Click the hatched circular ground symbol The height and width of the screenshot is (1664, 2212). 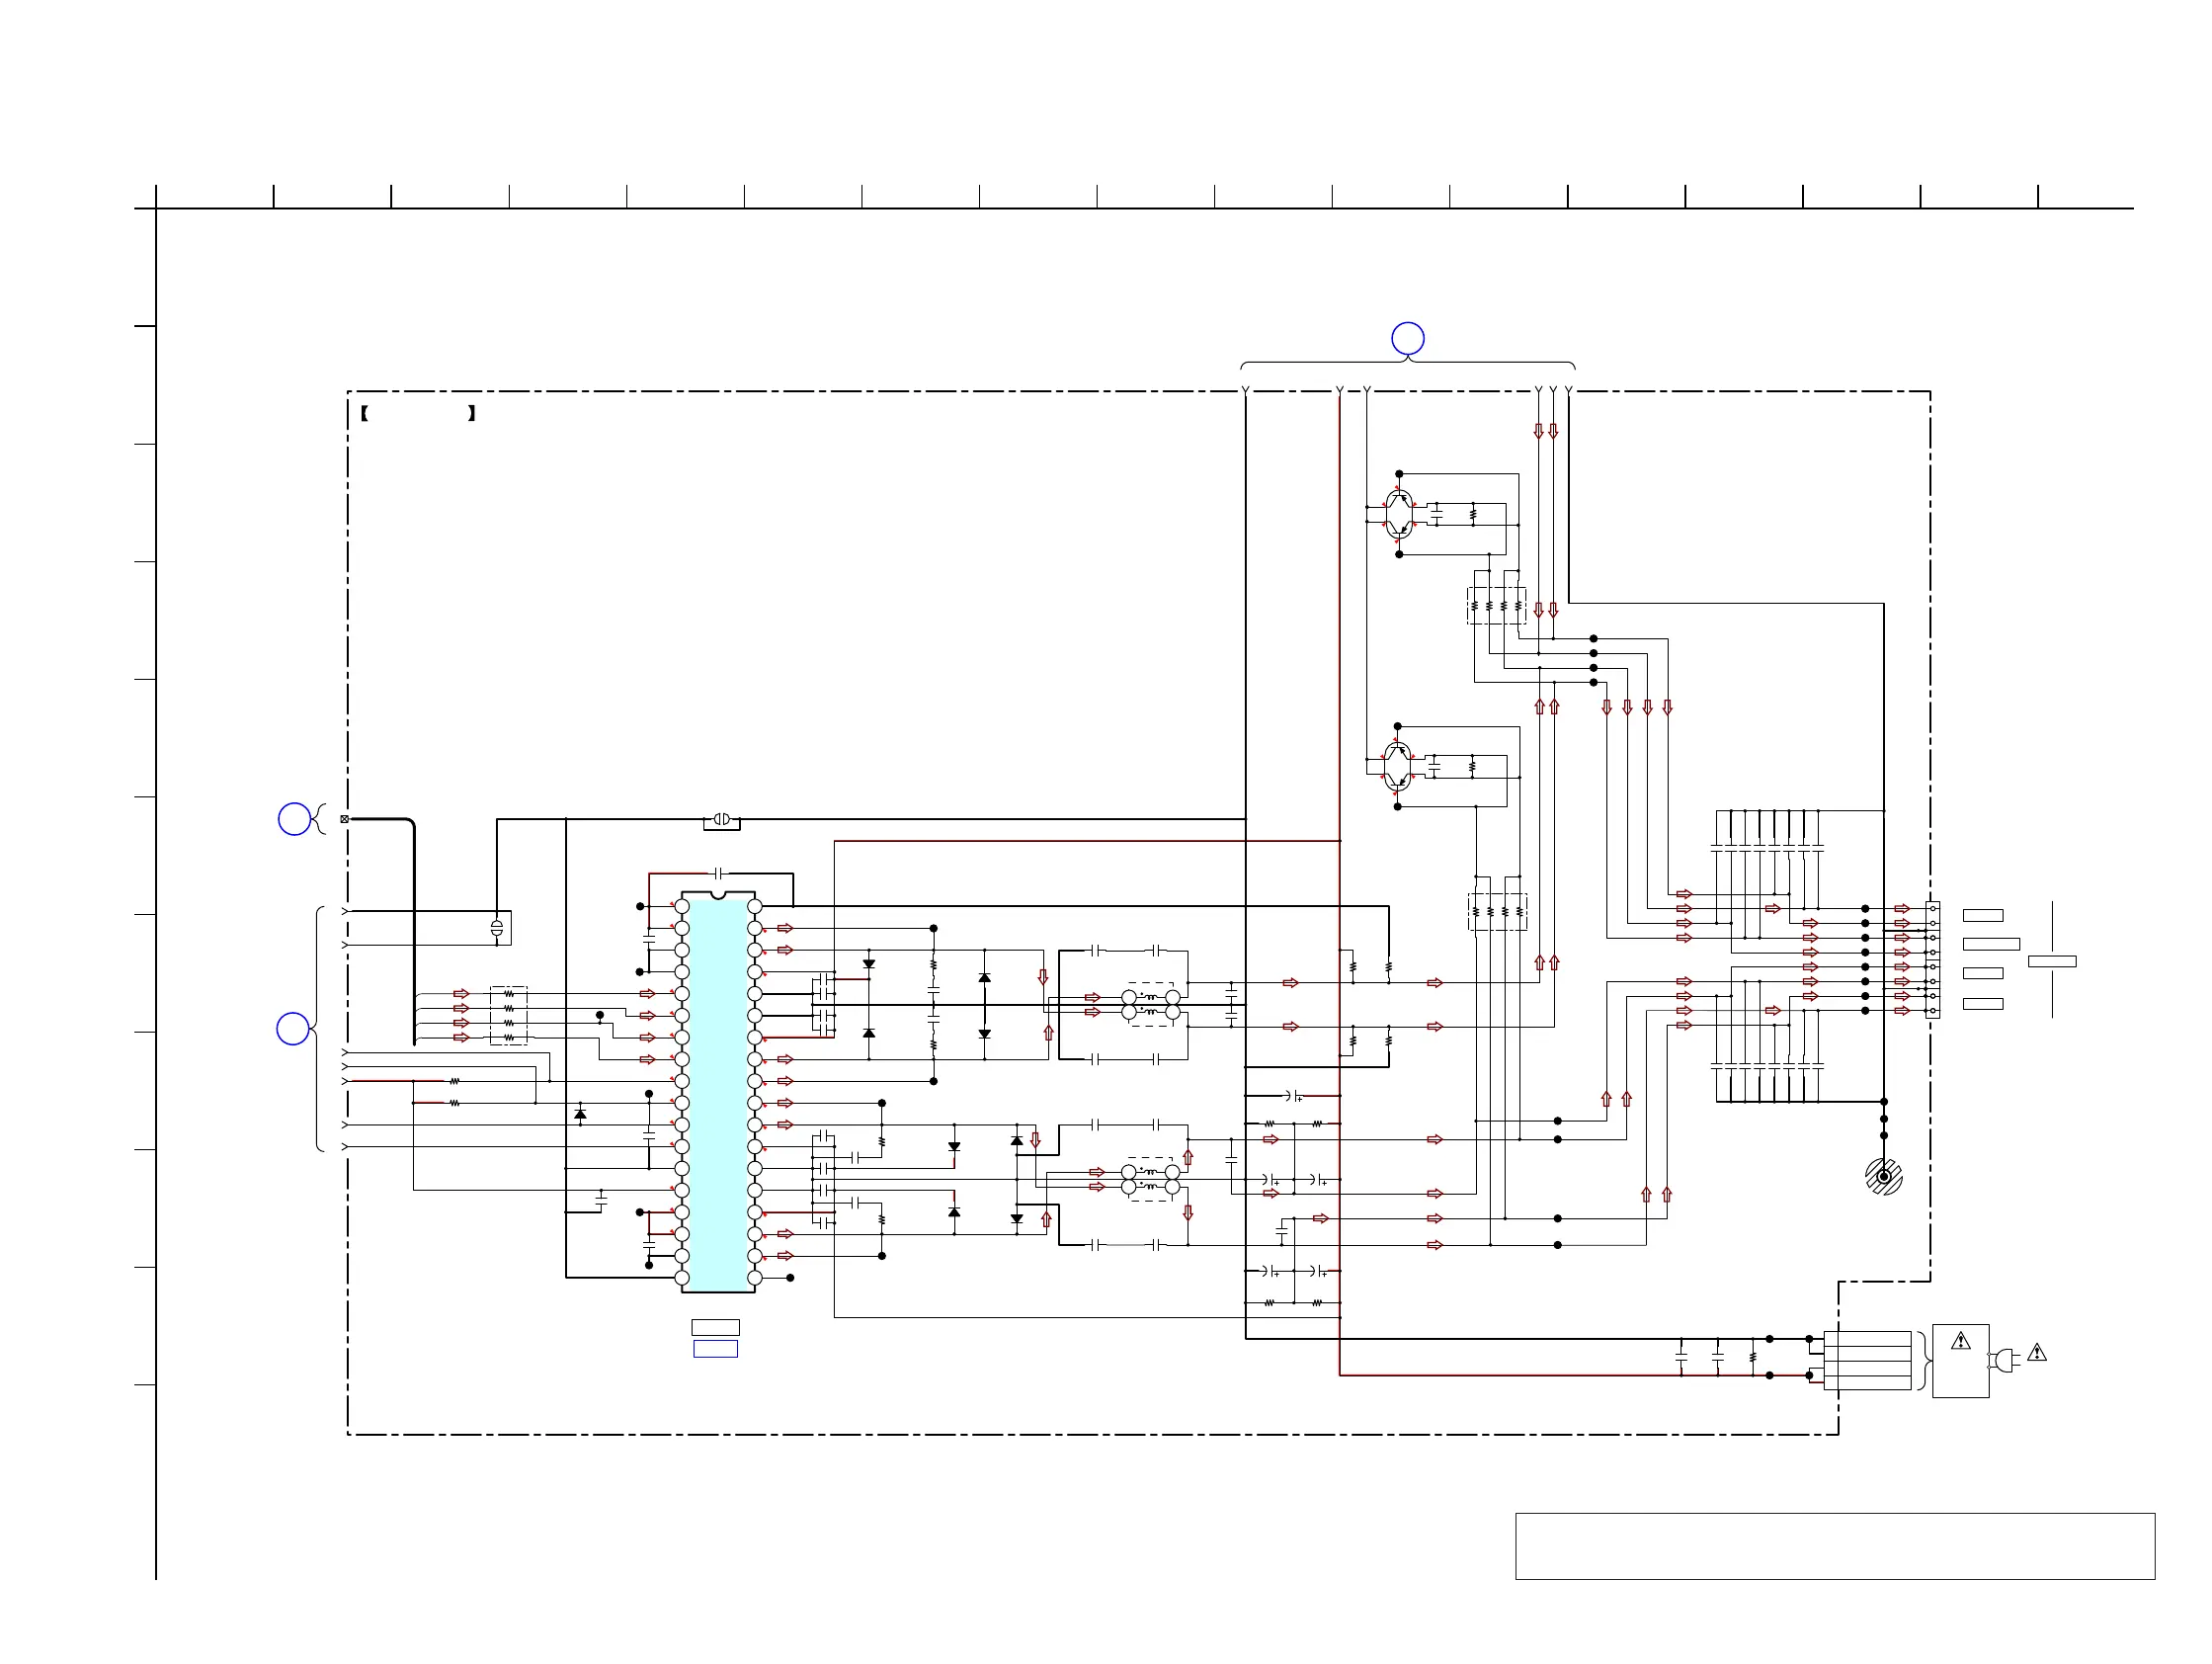1884,1177
